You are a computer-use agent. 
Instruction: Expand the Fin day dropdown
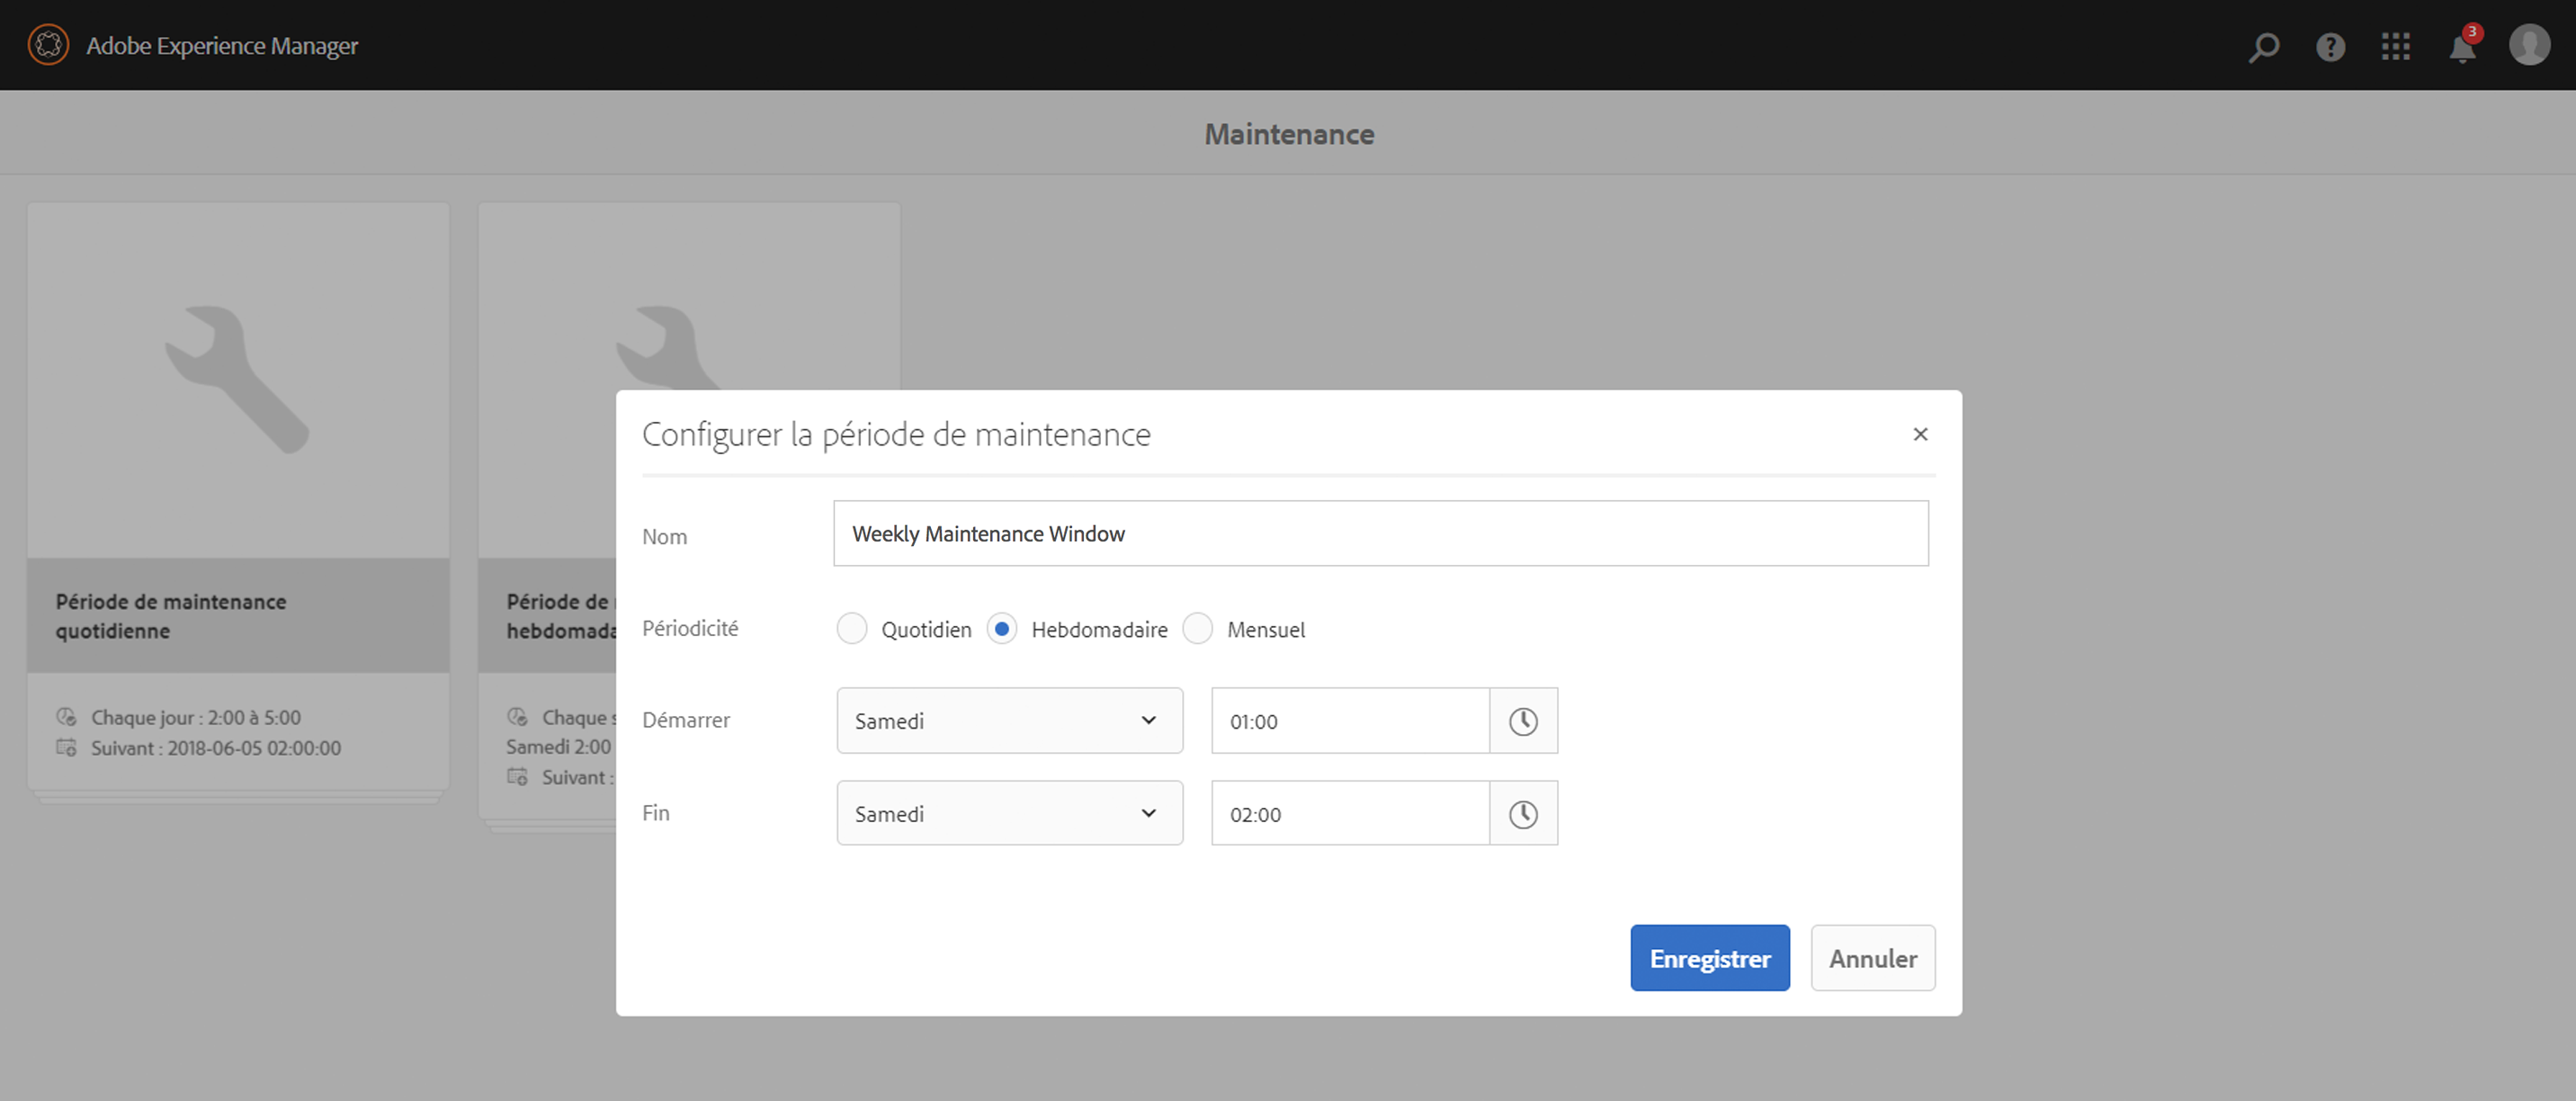coord(1009,814)
